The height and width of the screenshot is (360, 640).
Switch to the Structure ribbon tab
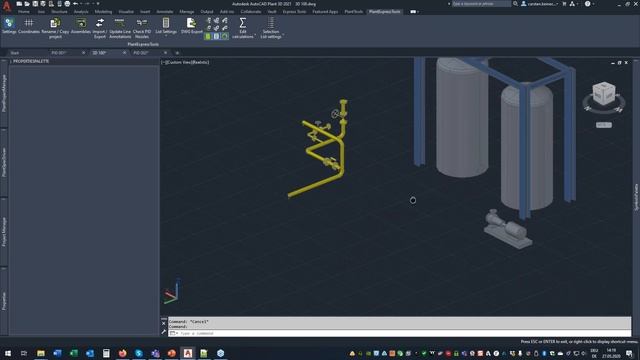(59, 12)
